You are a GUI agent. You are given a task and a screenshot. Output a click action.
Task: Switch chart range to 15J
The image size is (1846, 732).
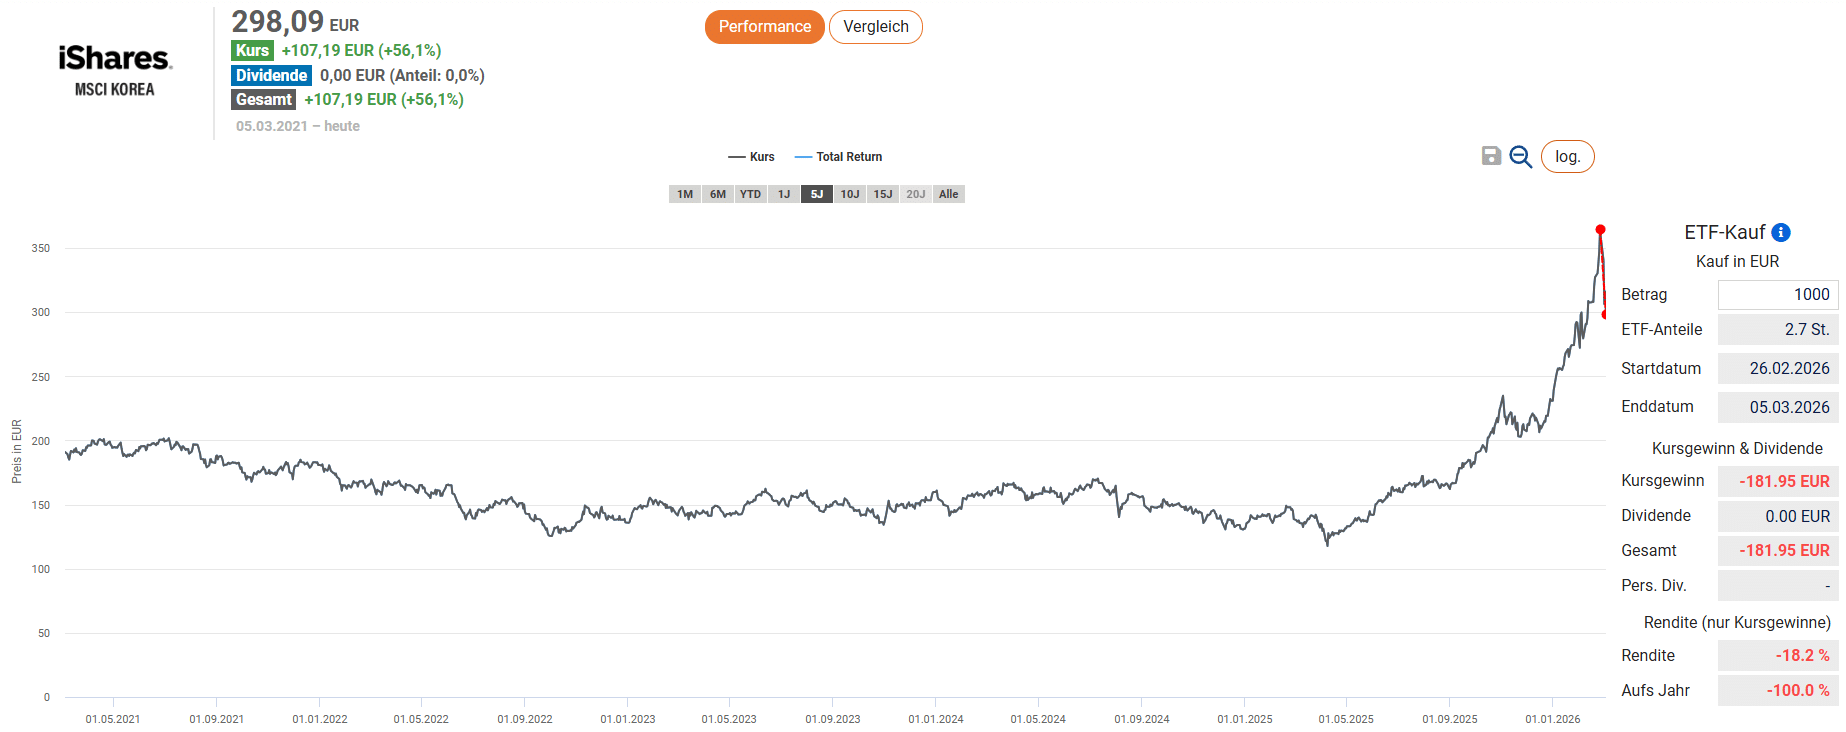(883, 194)
